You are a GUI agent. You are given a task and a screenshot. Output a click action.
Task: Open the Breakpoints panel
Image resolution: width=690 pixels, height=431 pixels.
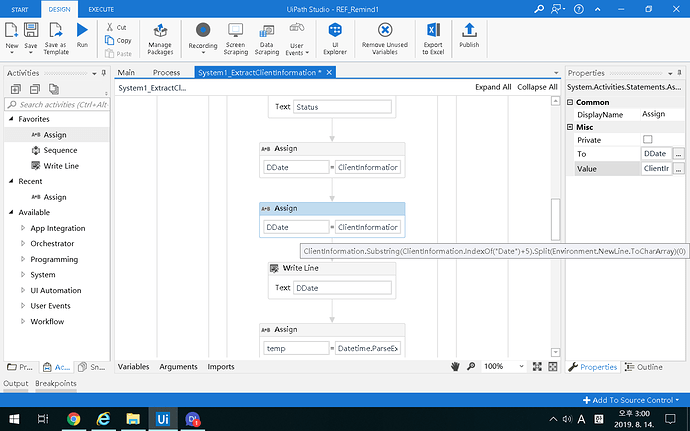tap(56, 383)
